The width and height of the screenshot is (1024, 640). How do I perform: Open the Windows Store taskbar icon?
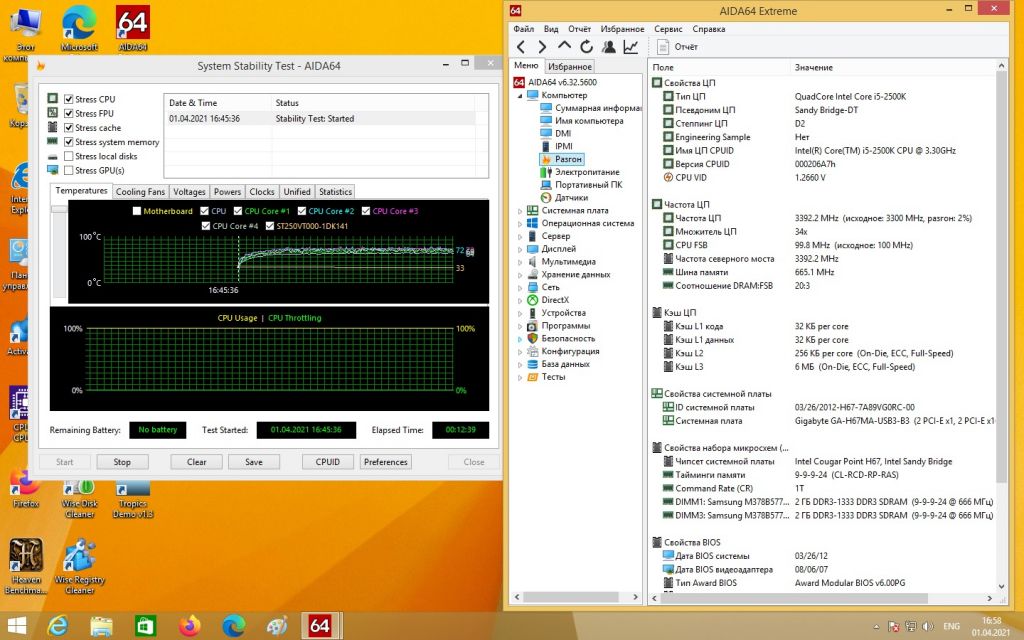145,626
